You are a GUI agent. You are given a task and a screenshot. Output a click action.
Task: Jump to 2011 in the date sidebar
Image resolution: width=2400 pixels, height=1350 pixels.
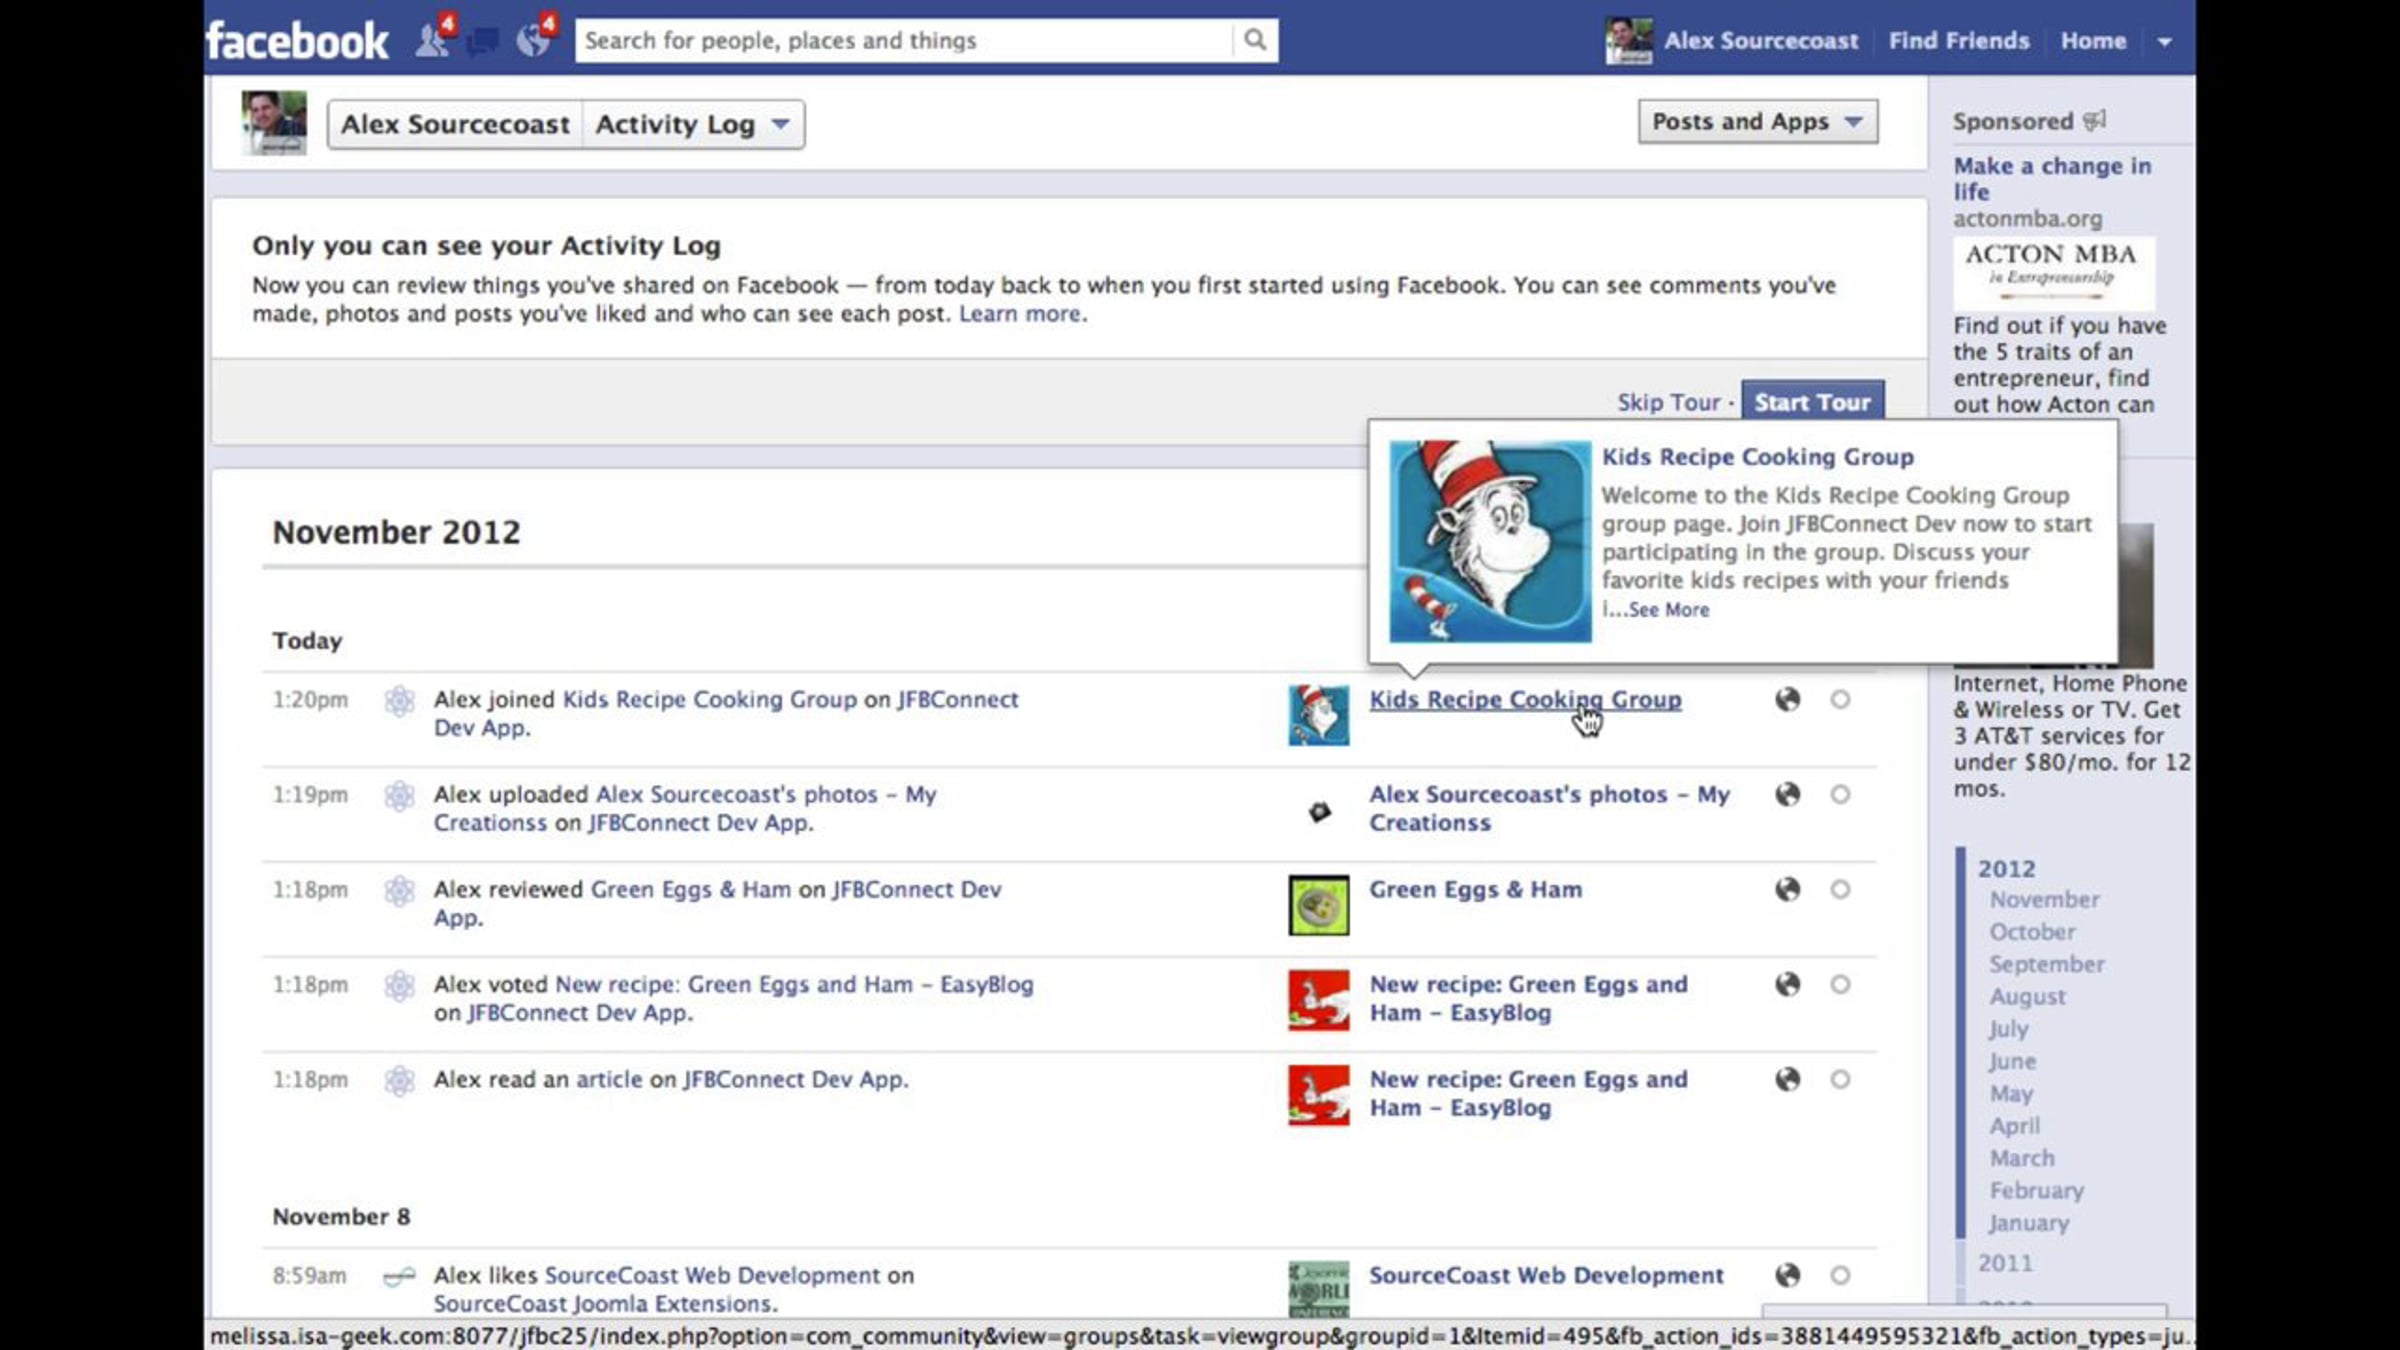click(2005, 1264)
